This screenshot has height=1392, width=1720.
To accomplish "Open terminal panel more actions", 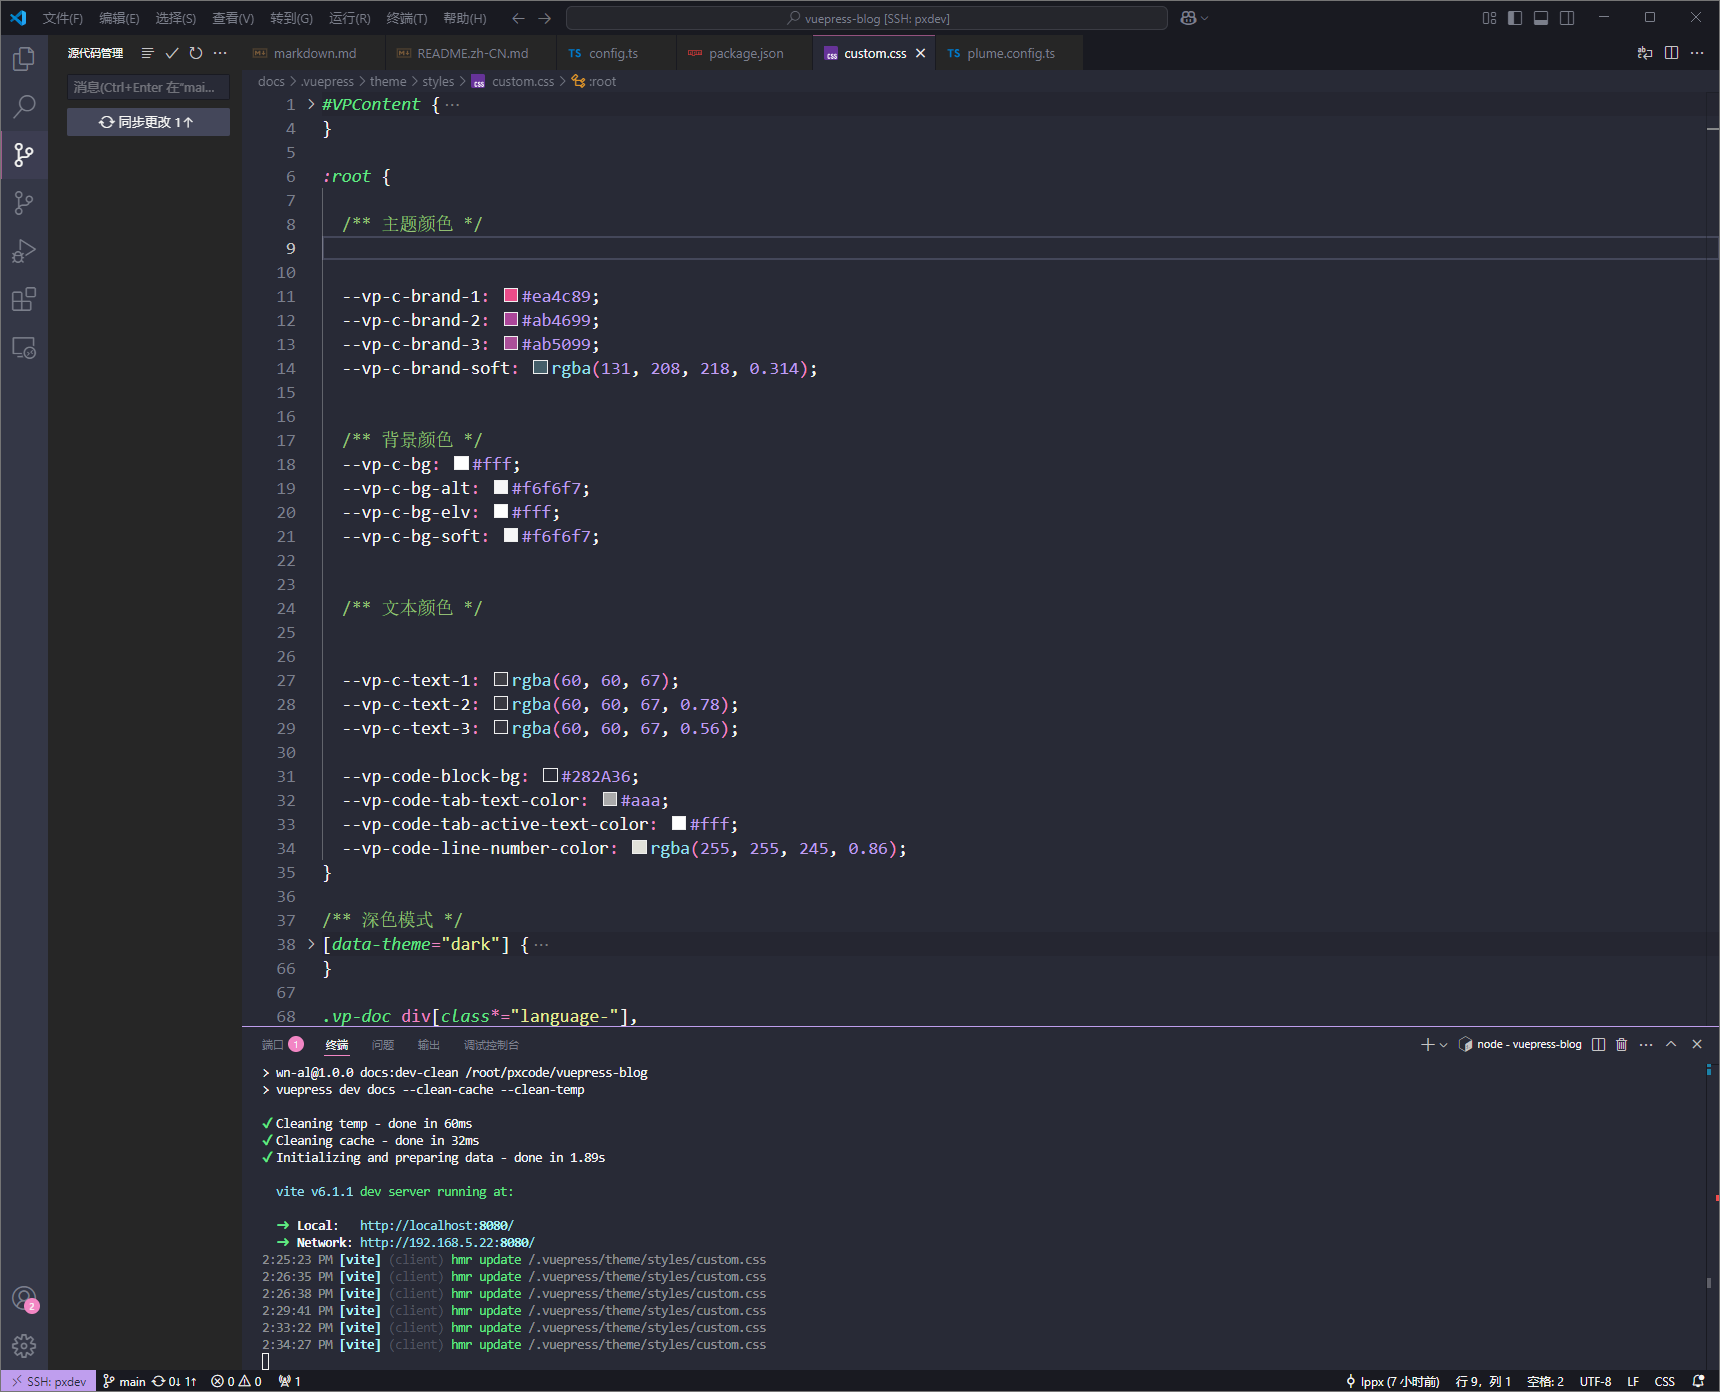I will tap(1646, 1044).
